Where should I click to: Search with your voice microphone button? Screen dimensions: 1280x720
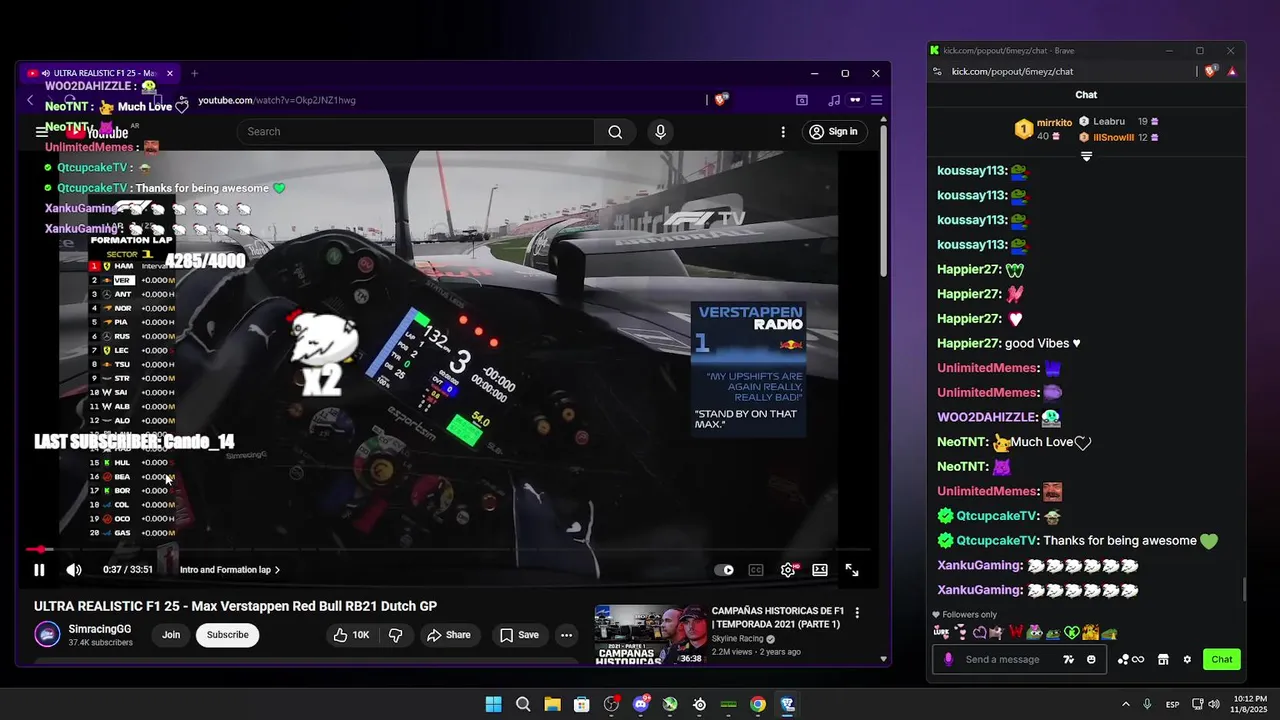660,131
